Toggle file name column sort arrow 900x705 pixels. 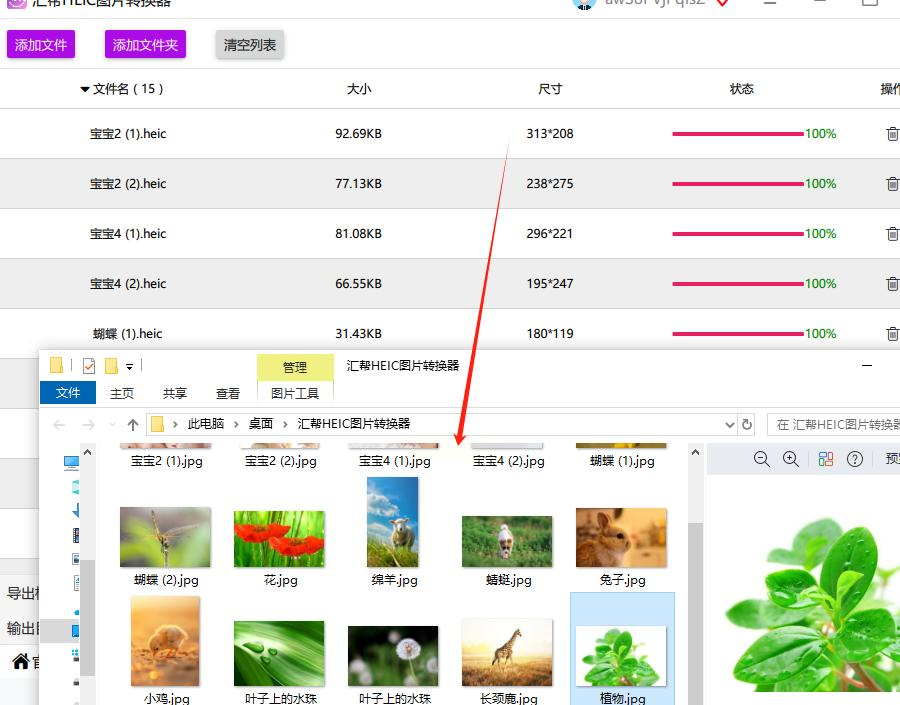click(85, 90)
